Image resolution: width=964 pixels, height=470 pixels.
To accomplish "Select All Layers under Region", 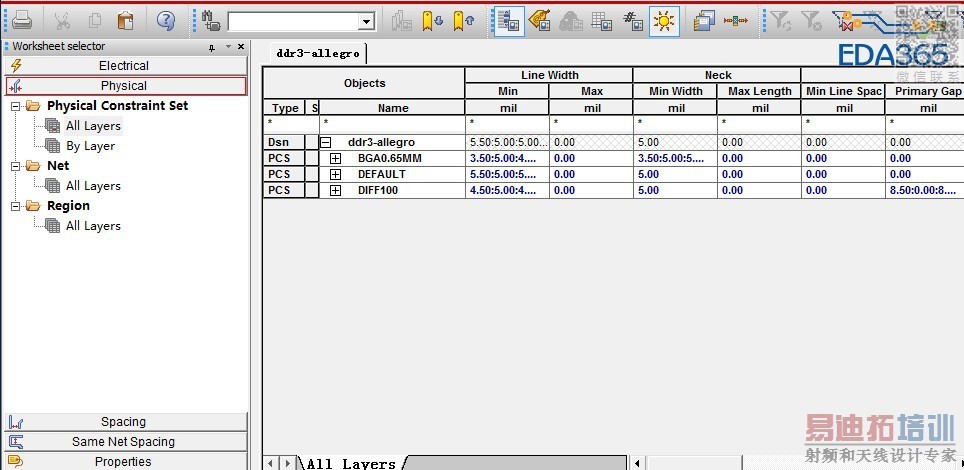I will [93, 226].
